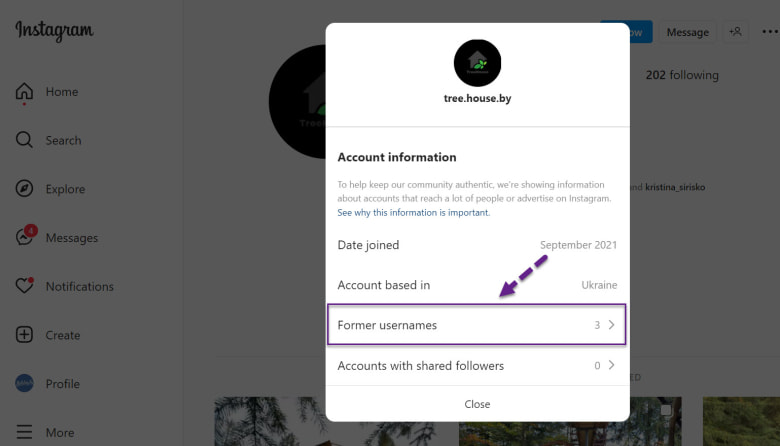The height and width of the screenshot is (446, 780).
Task: Click the add-person suggestion icon
Action: [735, 32]
